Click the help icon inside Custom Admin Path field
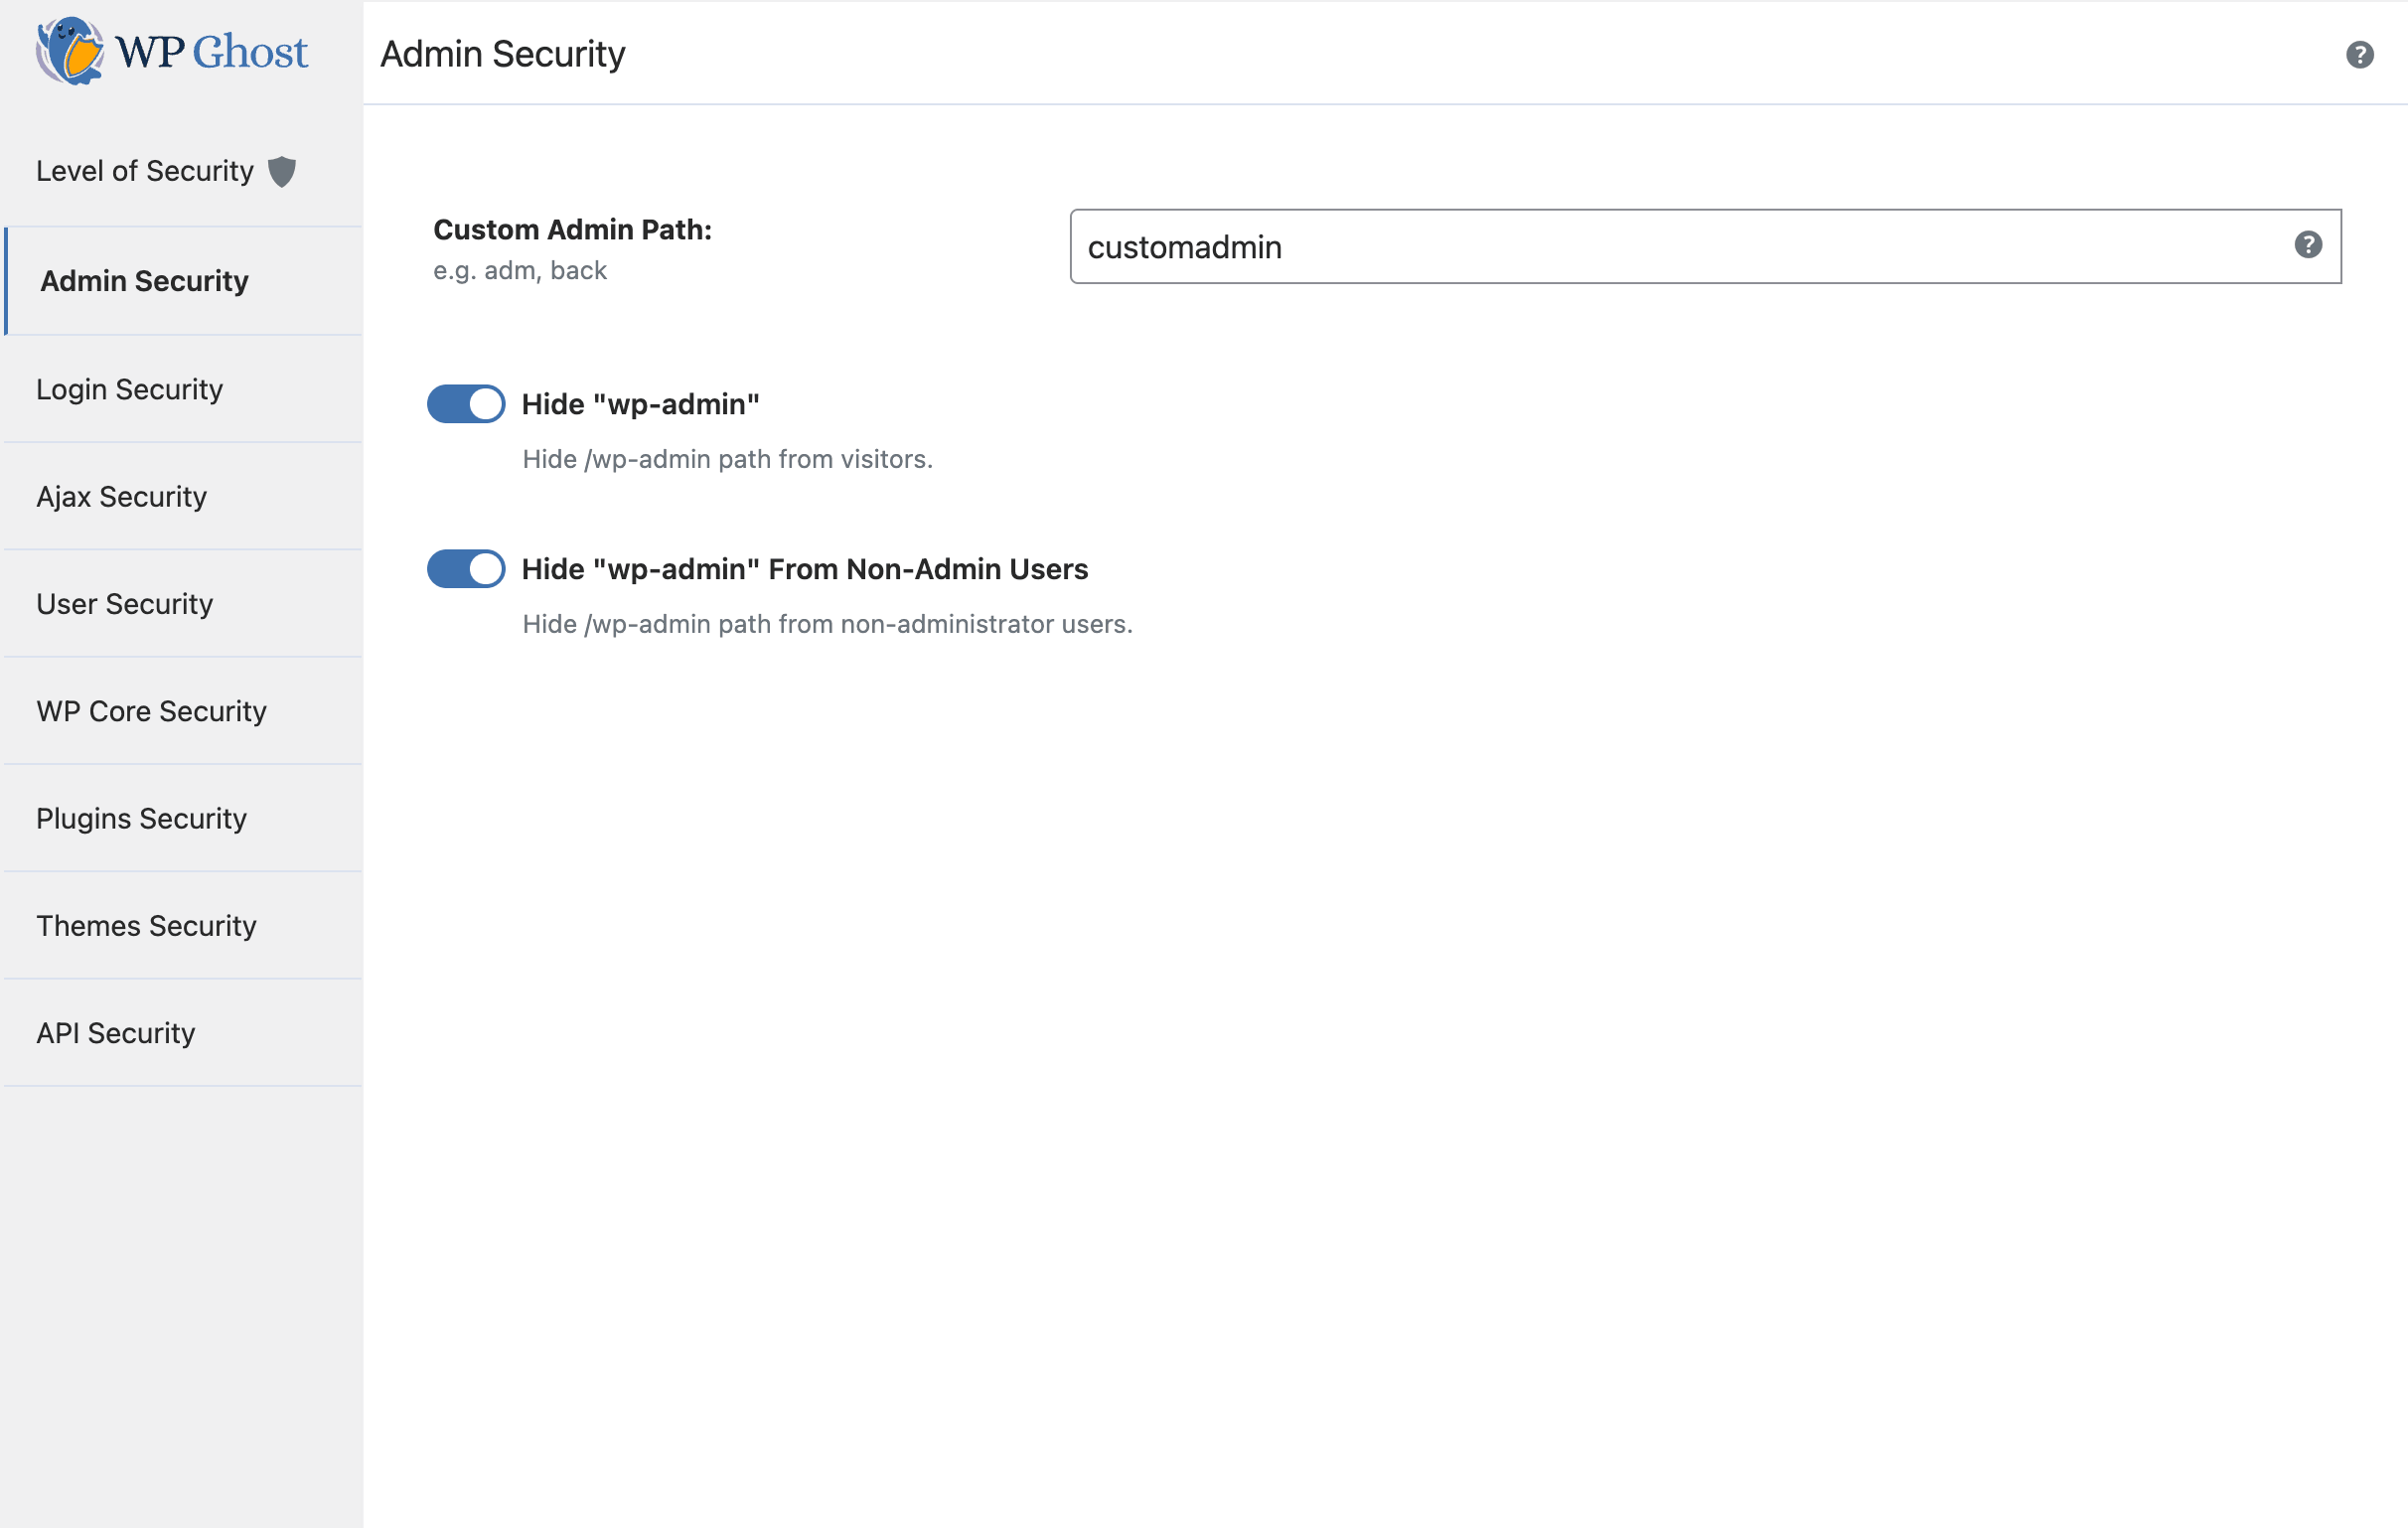Screen dimensions: 2408x1528 coord(2307,245)
